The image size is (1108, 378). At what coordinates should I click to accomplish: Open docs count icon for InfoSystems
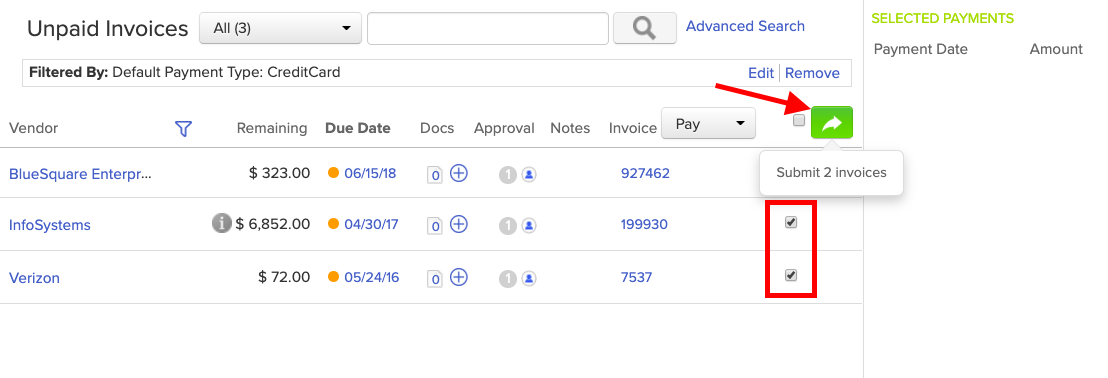coord(435,226)
